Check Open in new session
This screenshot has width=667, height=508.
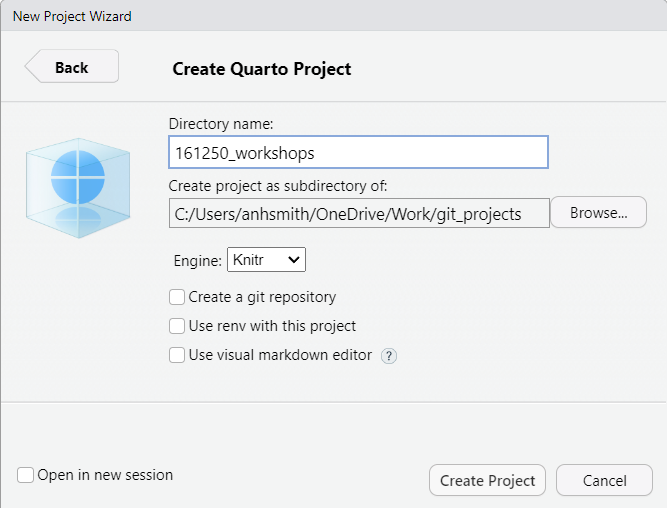coord(25,475)
